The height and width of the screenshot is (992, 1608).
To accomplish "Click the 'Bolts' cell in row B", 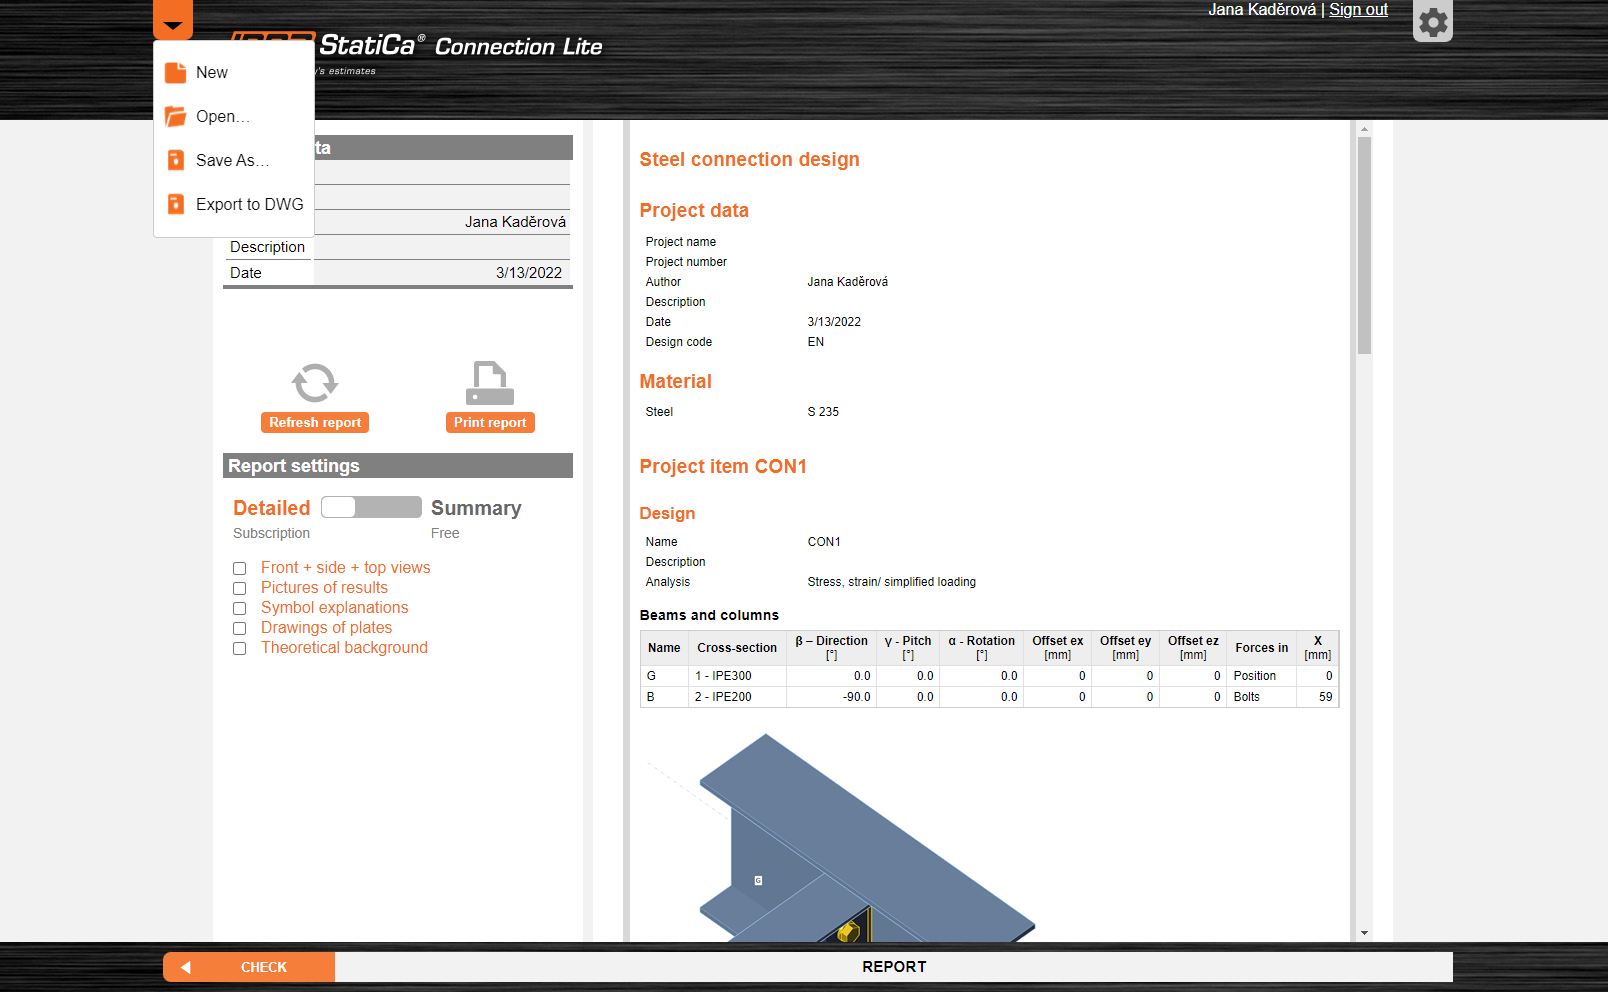I will tap(1261, 697).
